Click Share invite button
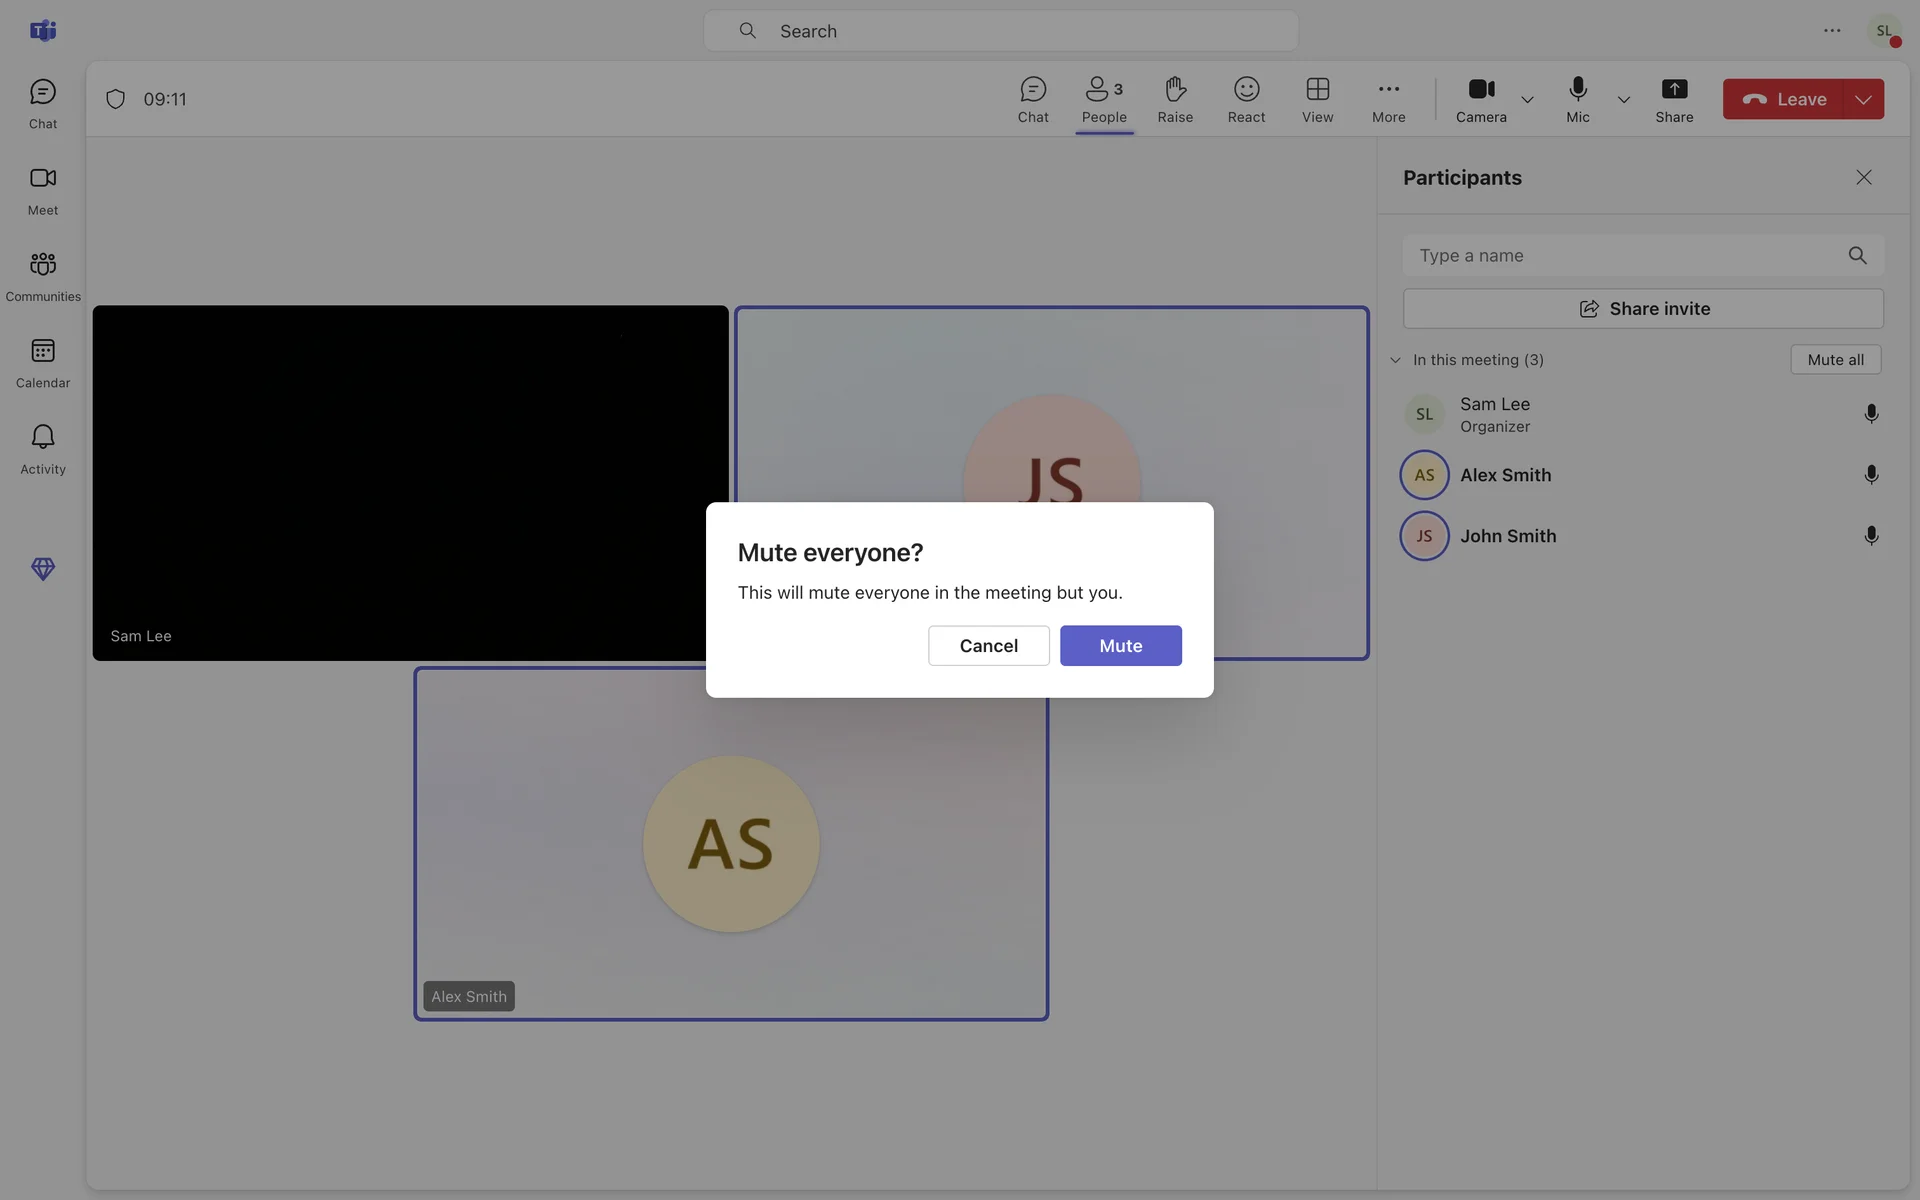This screenshot has height=1200, width=1920. (x=1643, y=309)
